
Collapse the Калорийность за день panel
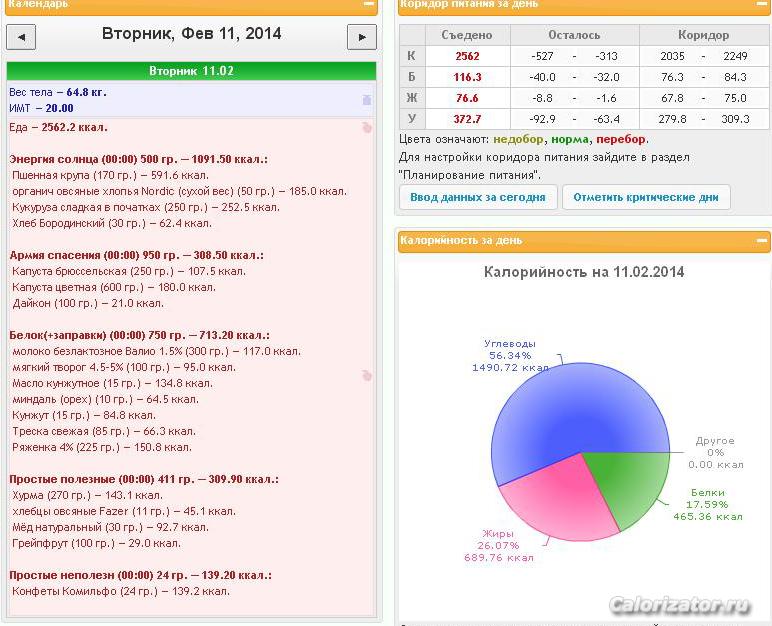pyautogui.click(x=762, y=240)
